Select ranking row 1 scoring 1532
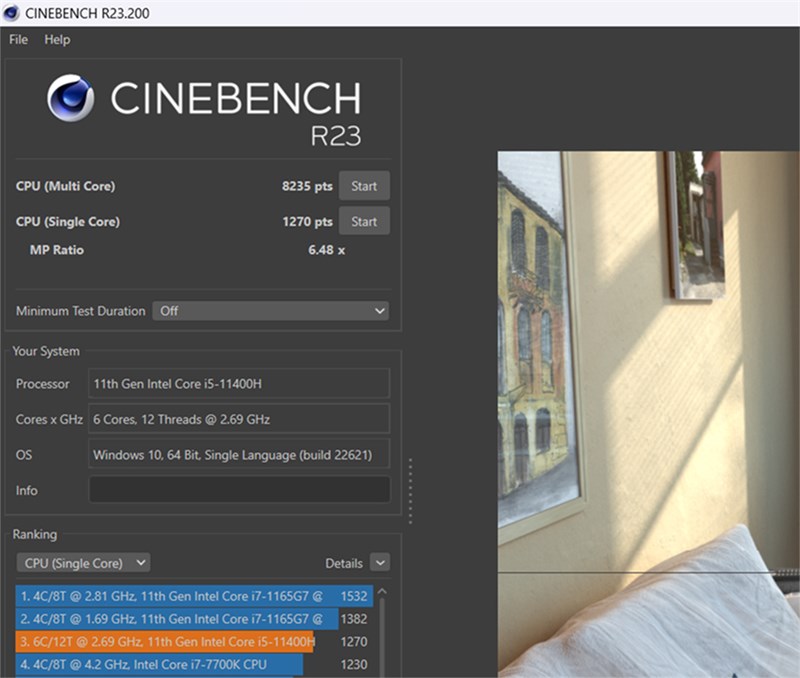 coord(194,596)
